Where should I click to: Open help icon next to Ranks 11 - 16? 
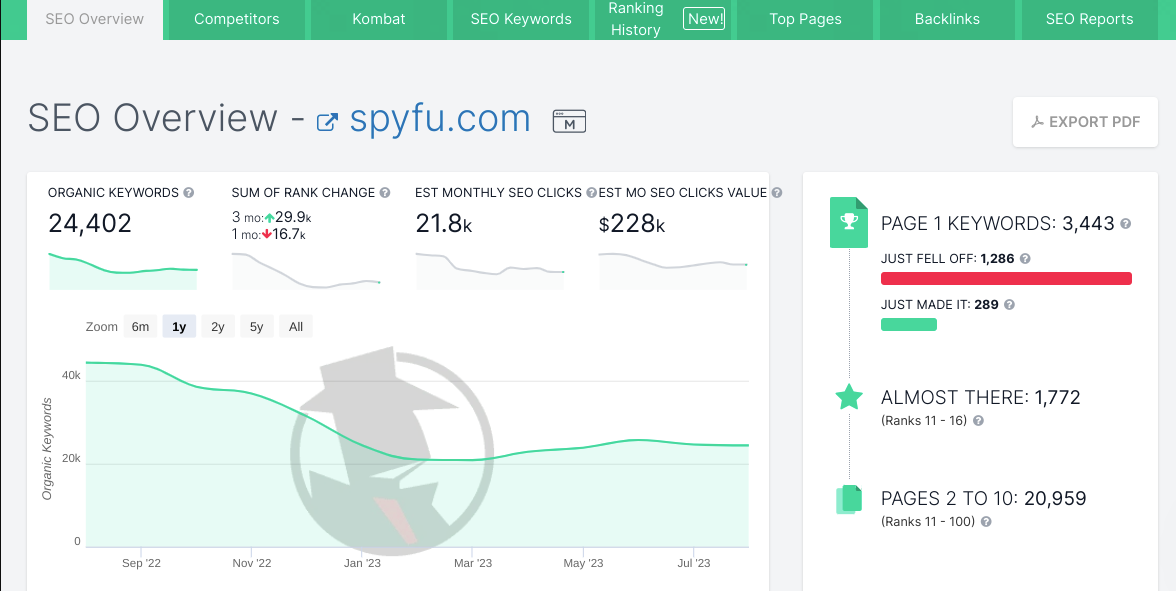click(x=978, y=421)
